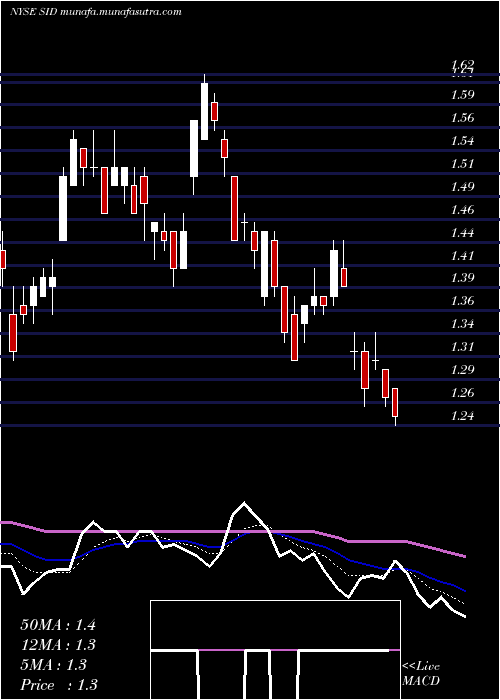Screen dimensions: 500x700
Task: Click the 1.51 price axis label
Action: (x=462, y=164)
